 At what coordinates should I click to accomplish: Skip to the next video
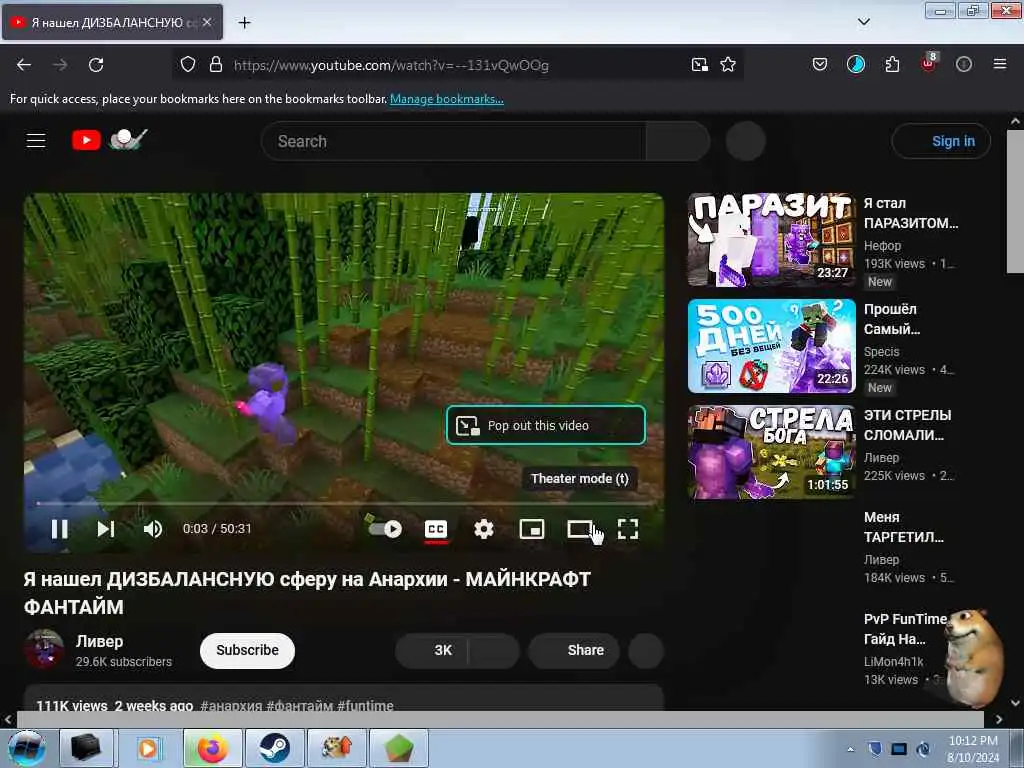(106, 529)
